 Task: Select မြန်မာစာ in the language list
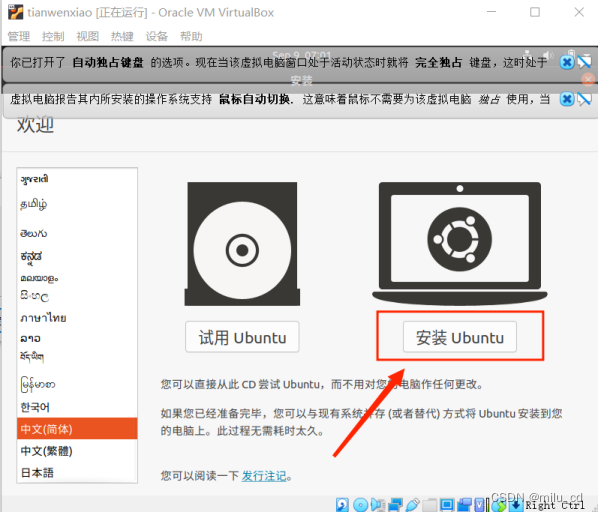77,384
